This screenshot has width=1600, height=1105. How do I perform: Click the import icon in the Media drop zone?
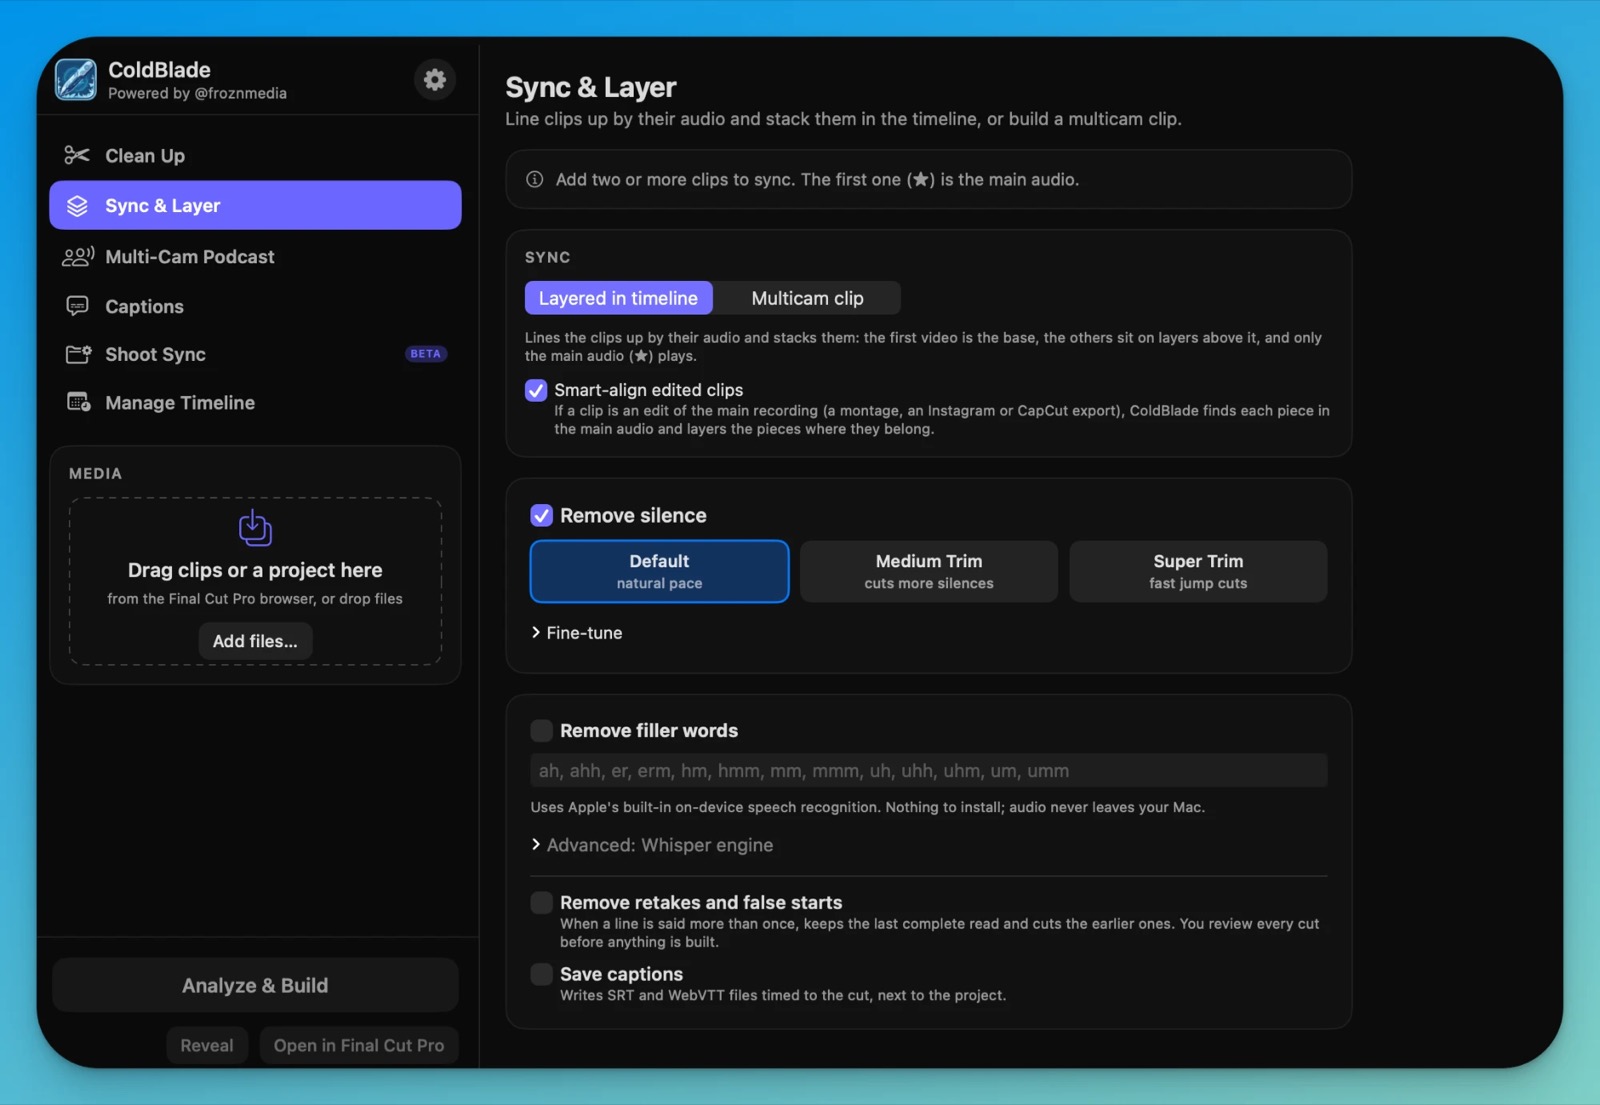pos(255,527)
